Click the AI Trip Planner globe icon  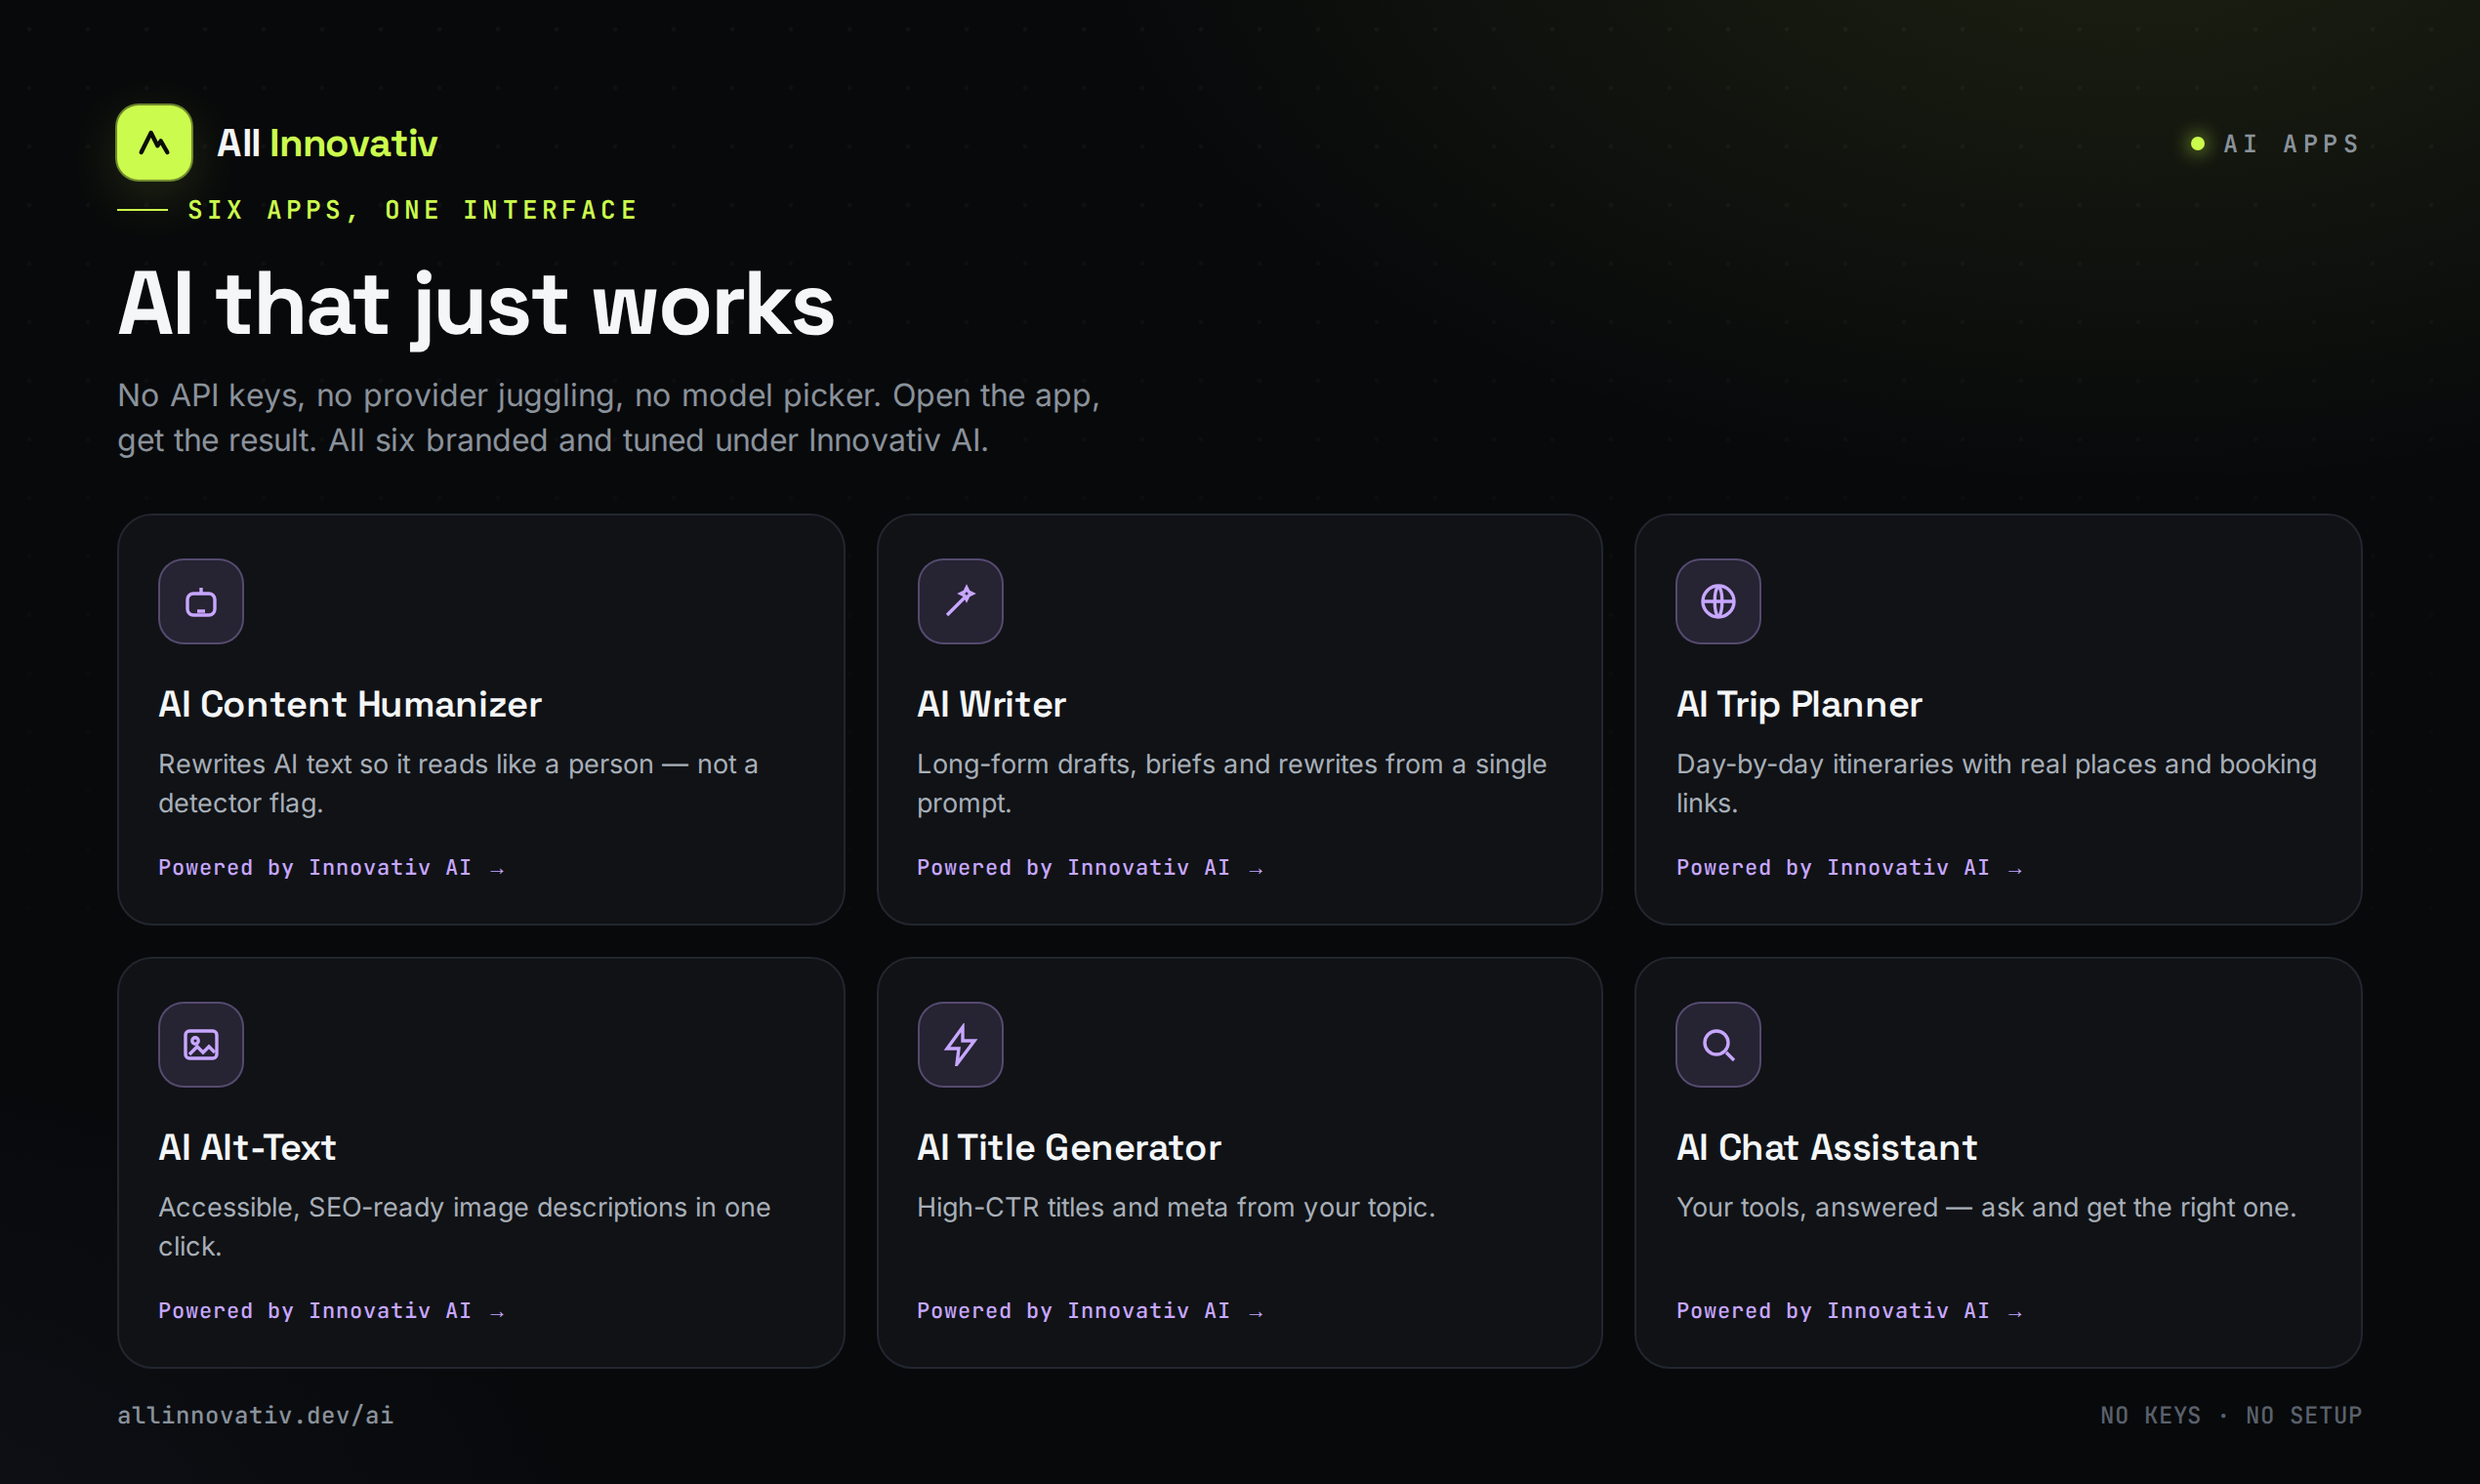coord(1718,601)
